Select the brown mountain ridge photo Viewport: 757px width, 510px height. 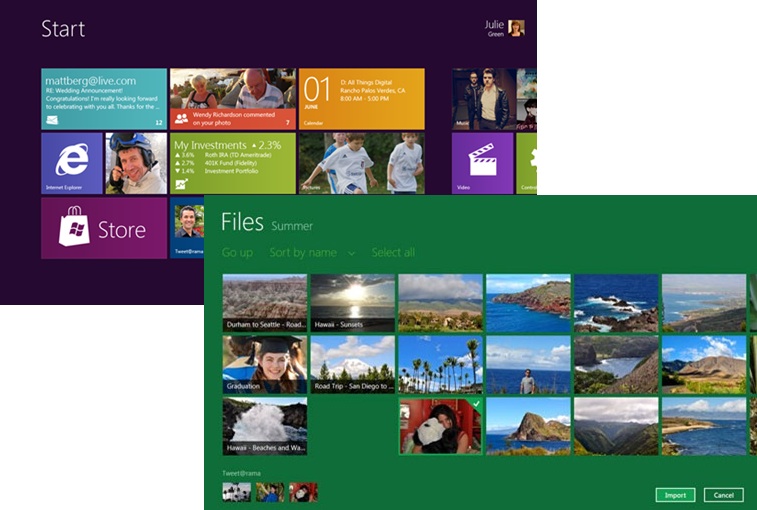(704, 365)
